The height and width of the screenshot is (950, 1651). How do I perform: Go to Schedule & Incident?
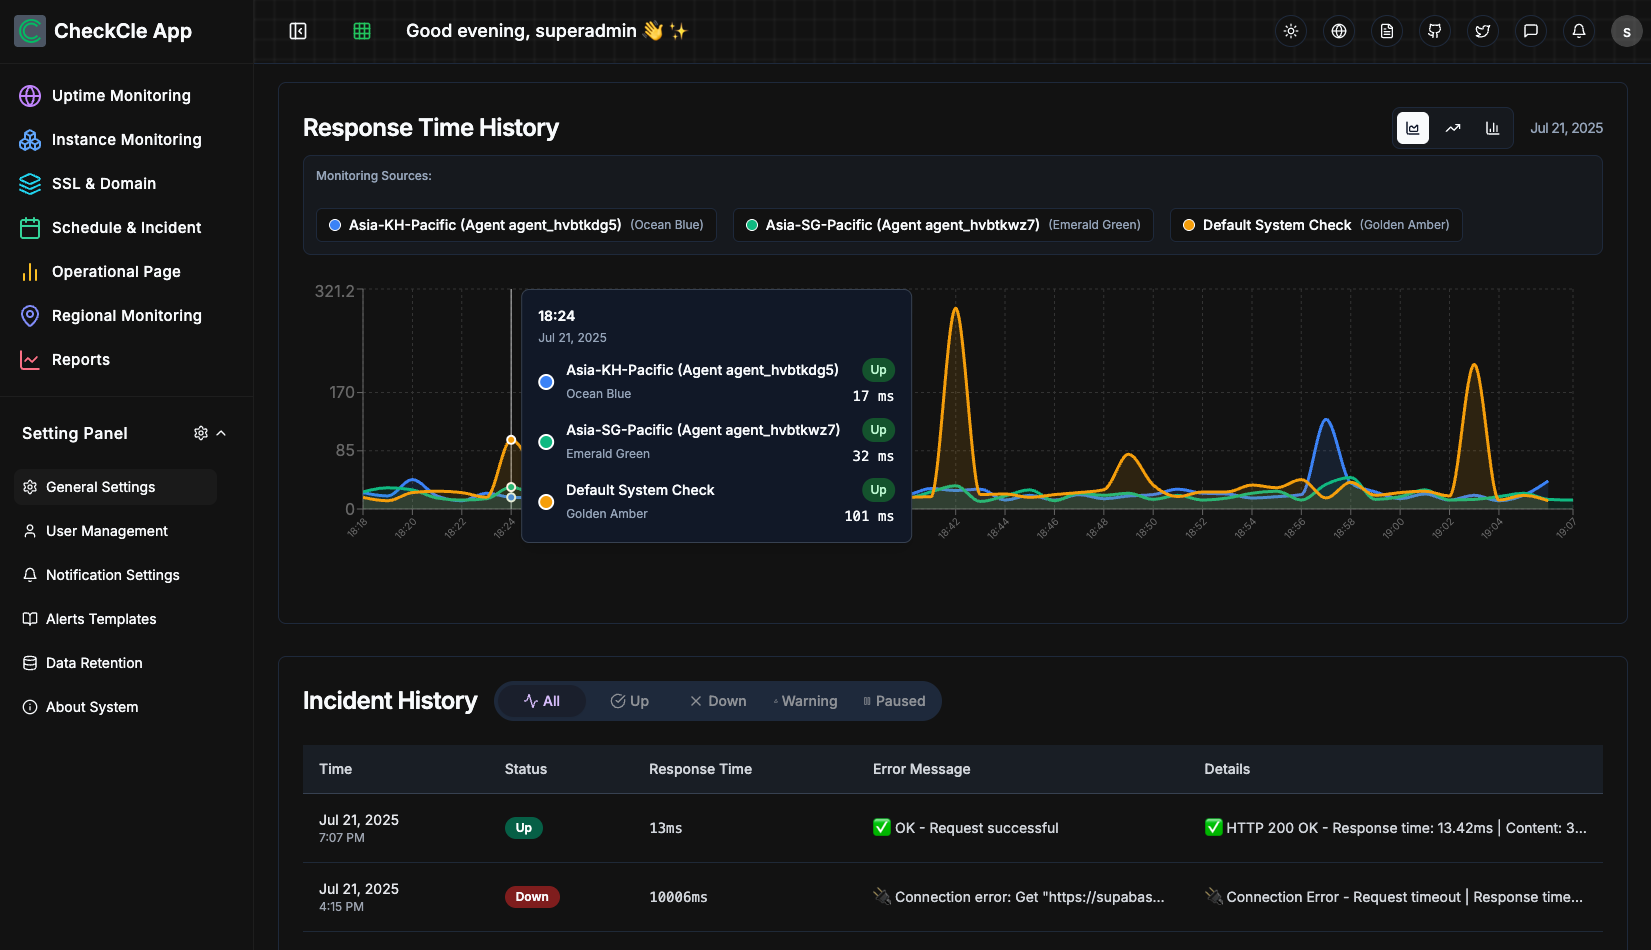[x=125, y=227]
